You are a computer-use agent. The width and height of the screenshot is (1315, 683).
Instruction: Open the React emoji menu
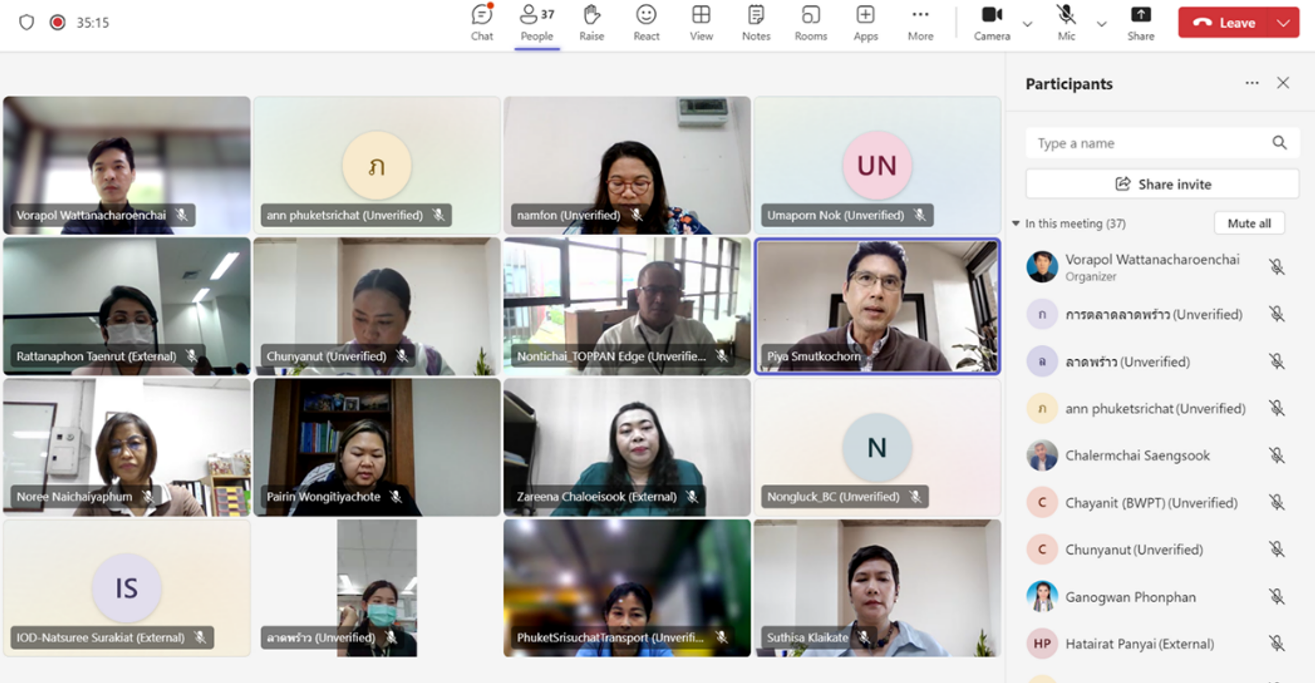(x=646, y=23)
